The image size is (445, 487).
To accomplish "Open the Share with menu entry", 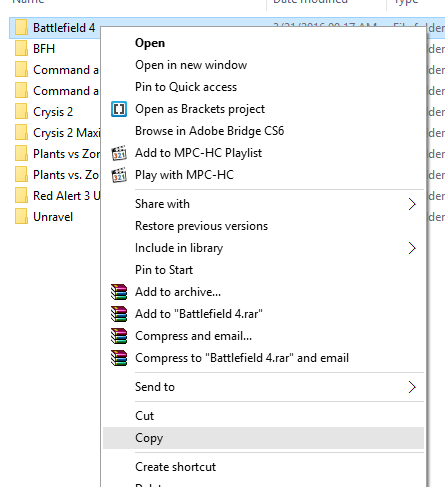I will click(x=263, y=204).
